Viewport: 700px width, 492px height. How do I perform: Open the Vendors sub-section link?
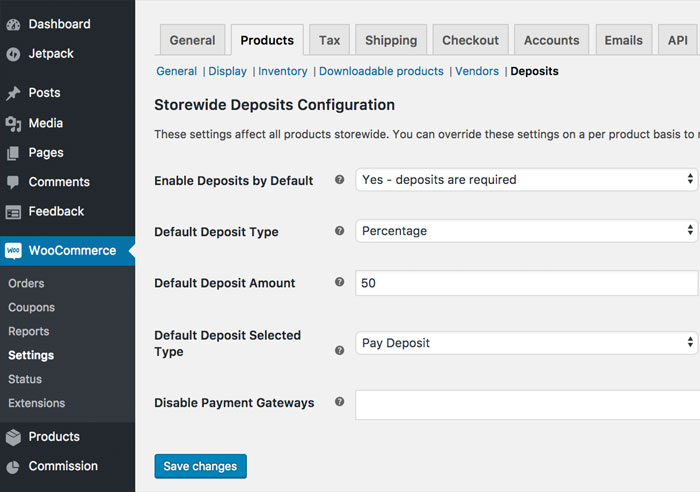[x=477, y=71]
